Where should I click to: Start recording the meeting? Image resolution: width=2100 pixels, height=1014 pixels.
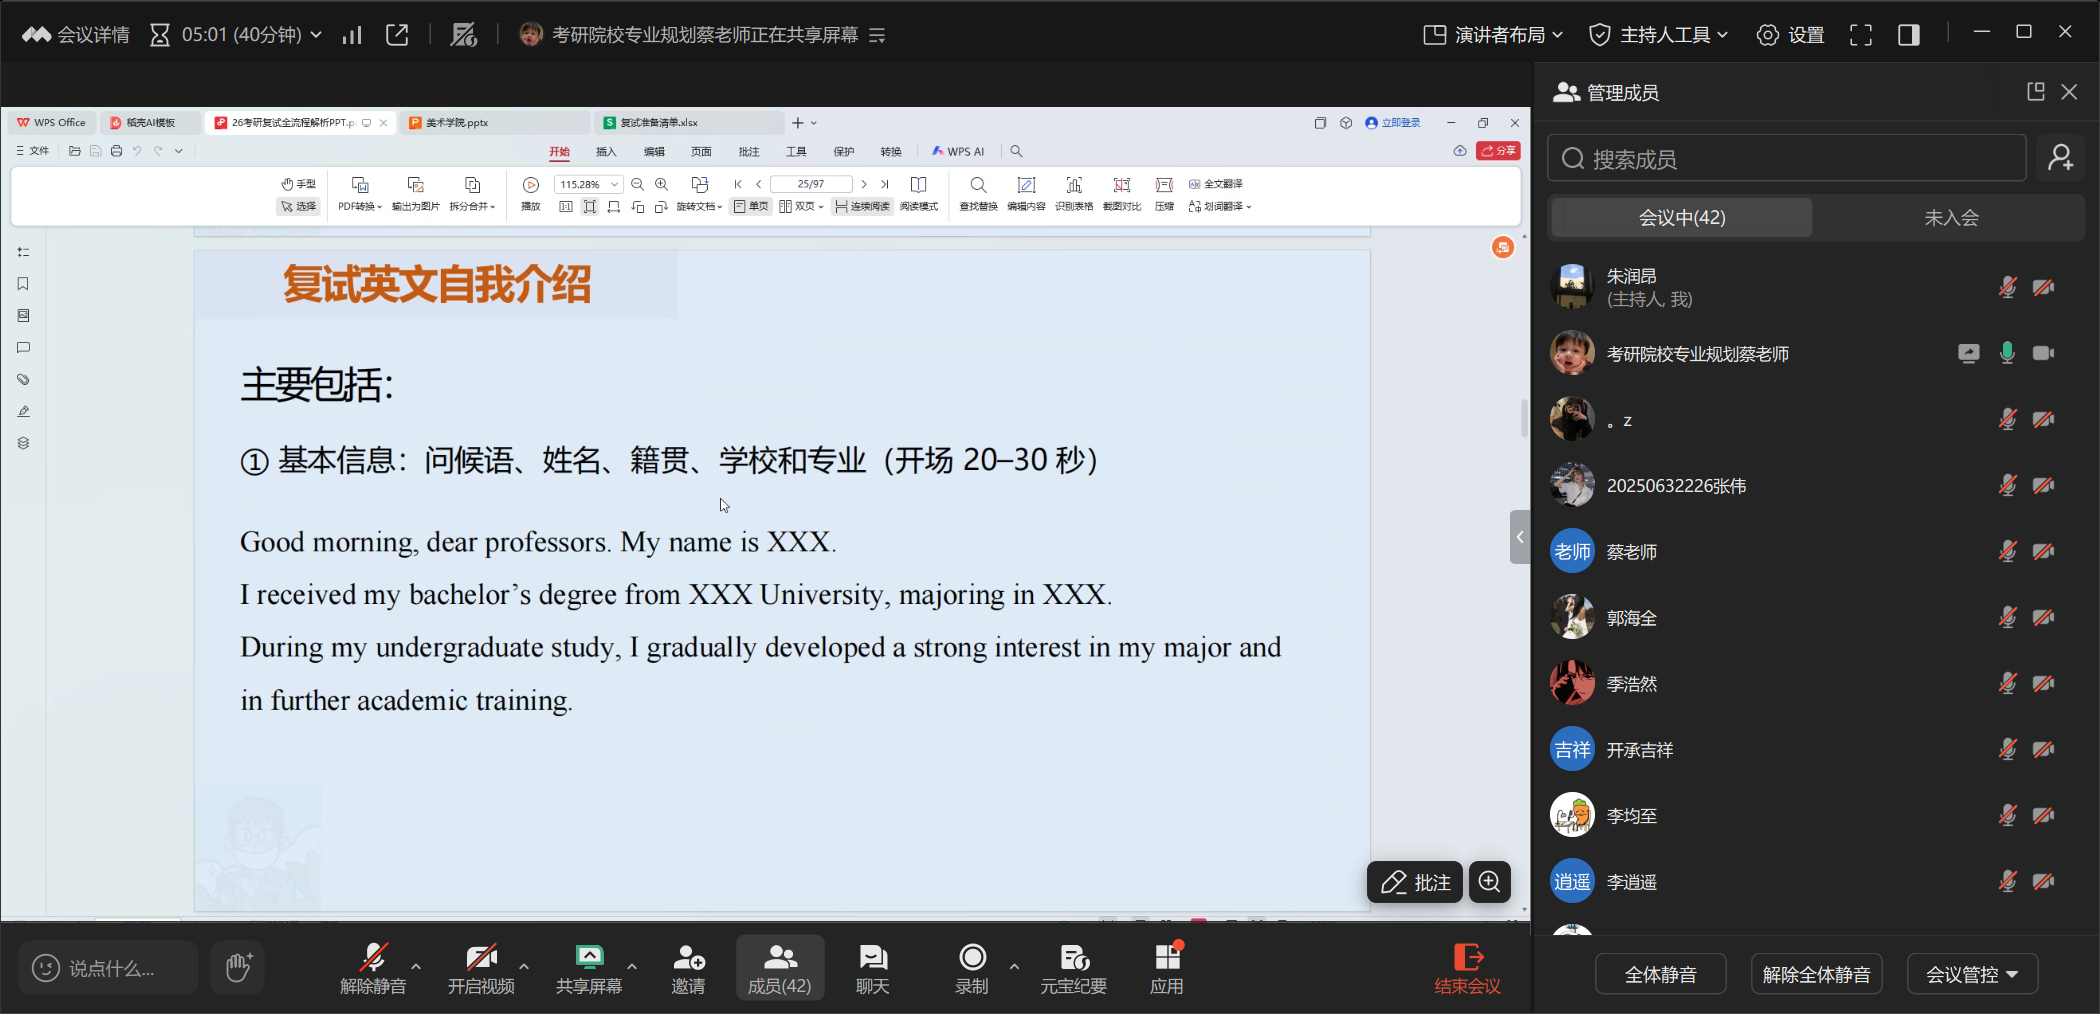tap(971, 969)
